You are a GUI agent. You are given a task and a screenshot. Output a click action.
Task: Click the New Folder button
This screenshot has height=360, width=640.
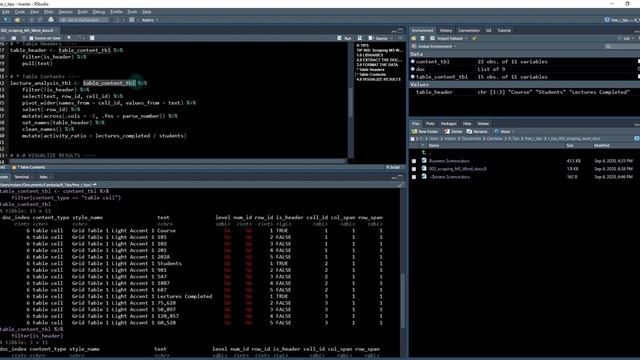point(424,131)
